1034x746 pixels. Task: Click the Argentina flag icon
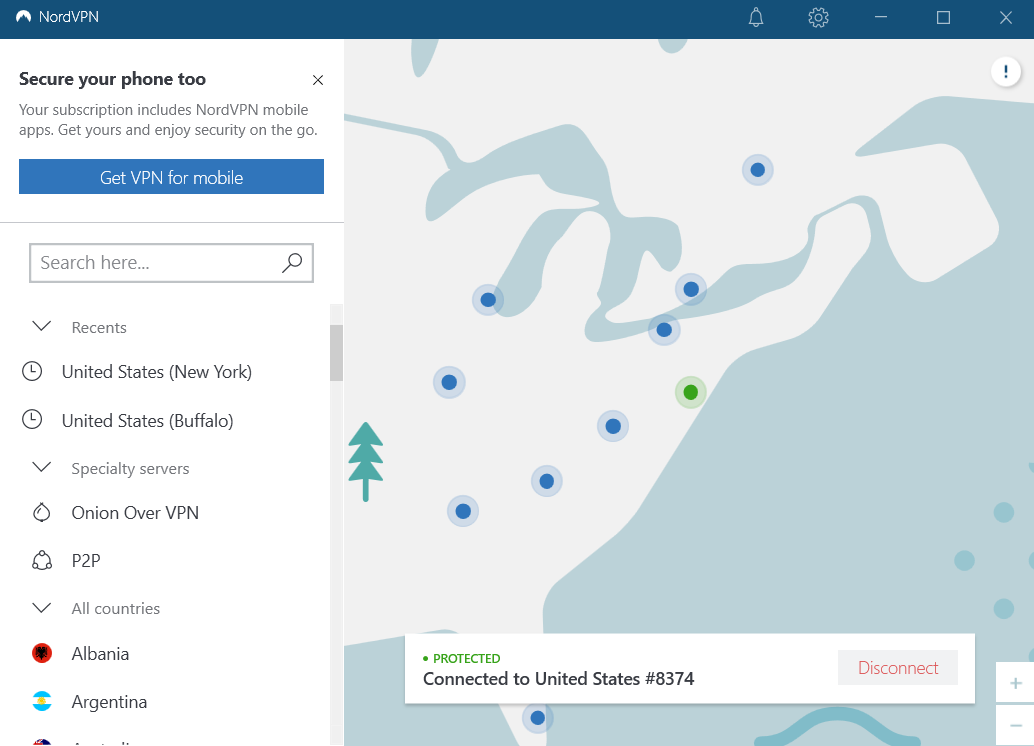pyautogui.click(x=42, y=702)
